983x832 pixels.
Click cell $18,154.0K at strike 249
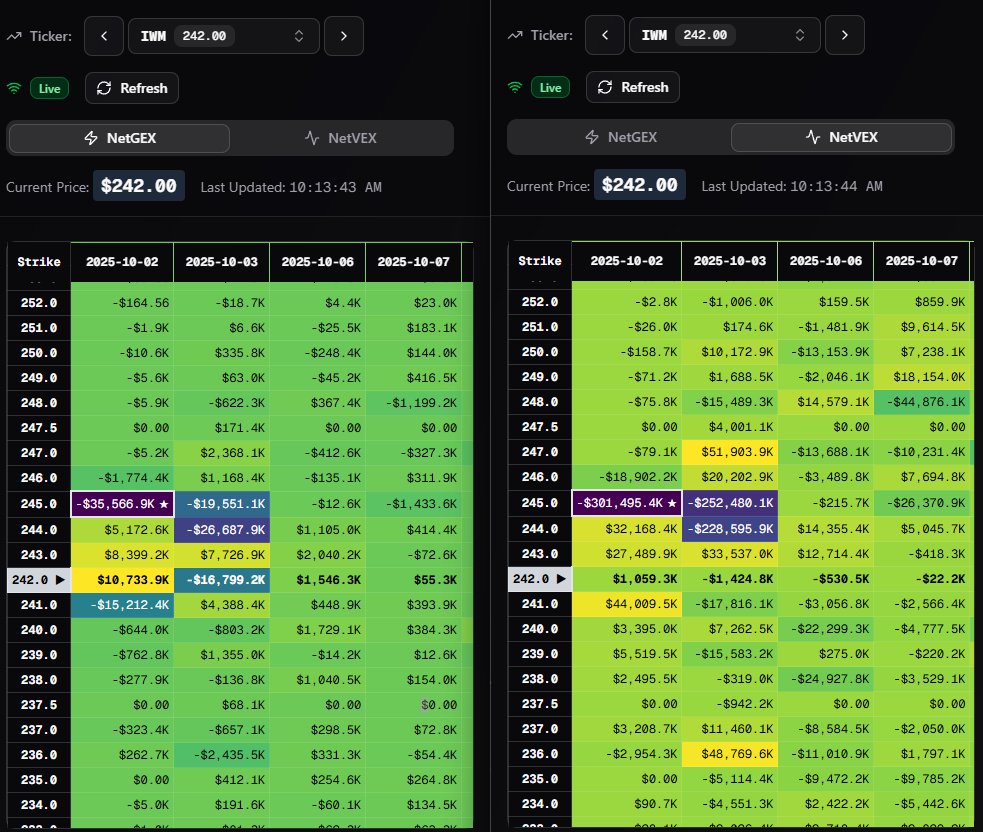coord(922,377)
